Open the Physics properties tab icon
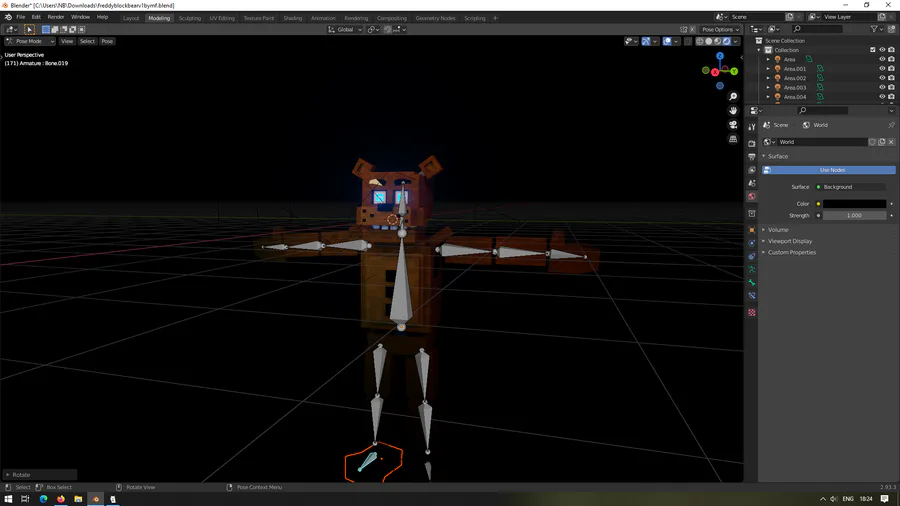900x506 pixels. point(752,243)
